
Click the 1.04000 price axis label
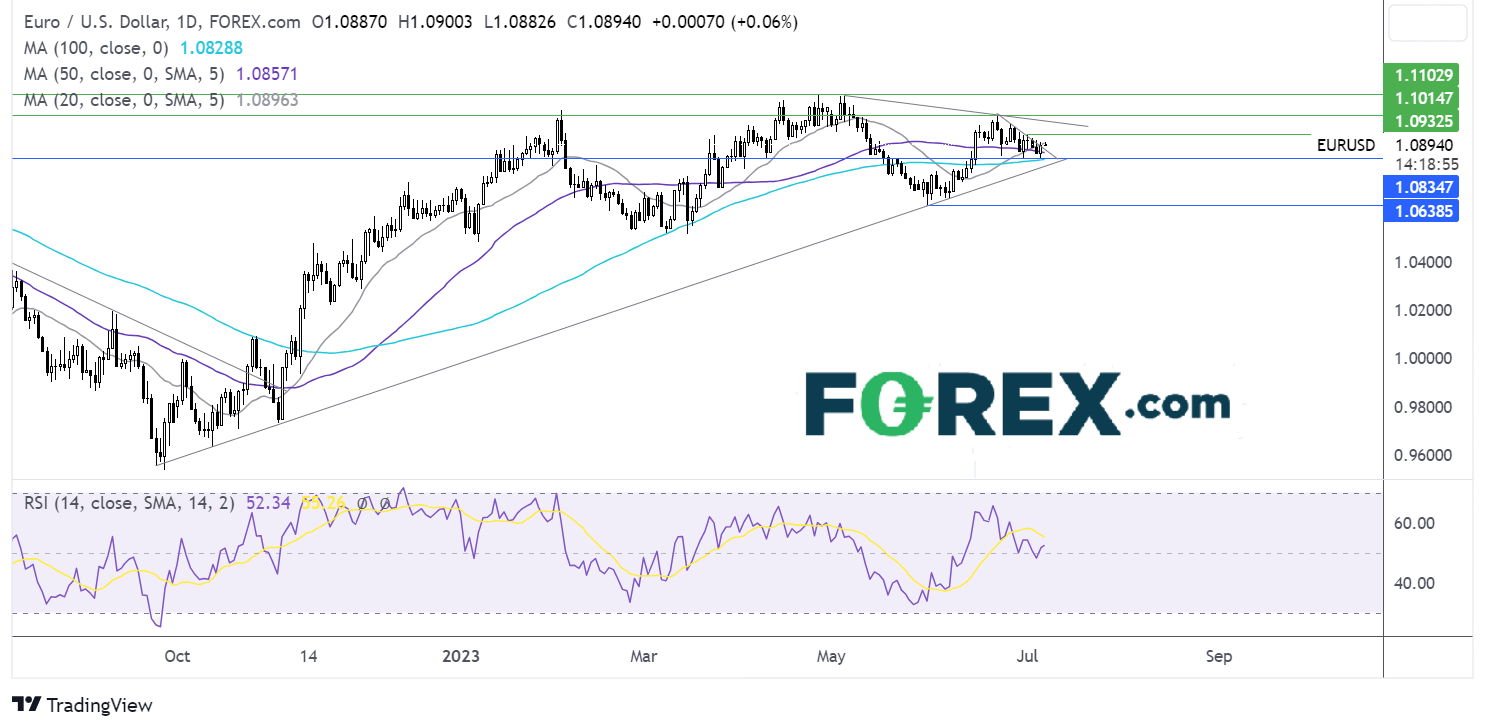pos(1424,262)
